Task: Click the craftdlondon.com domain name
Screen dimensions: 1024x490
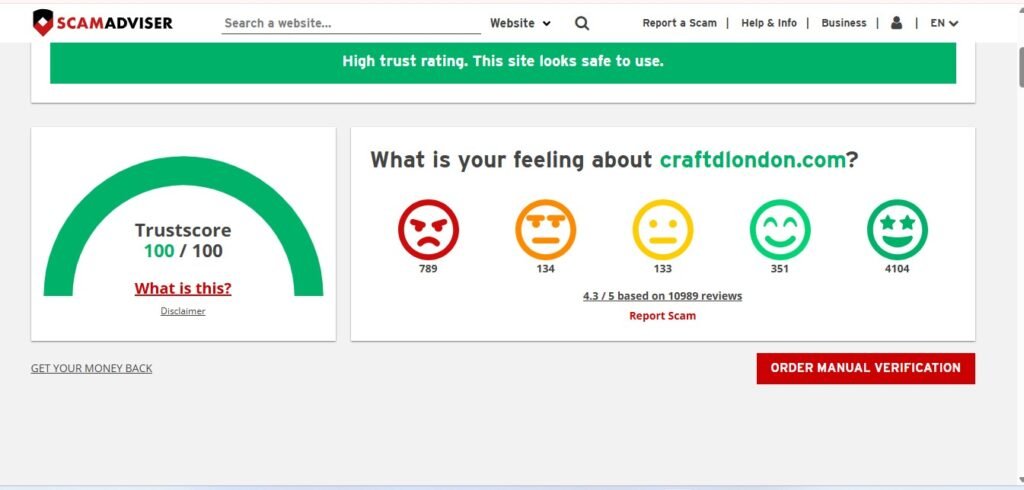Action: 753,159
